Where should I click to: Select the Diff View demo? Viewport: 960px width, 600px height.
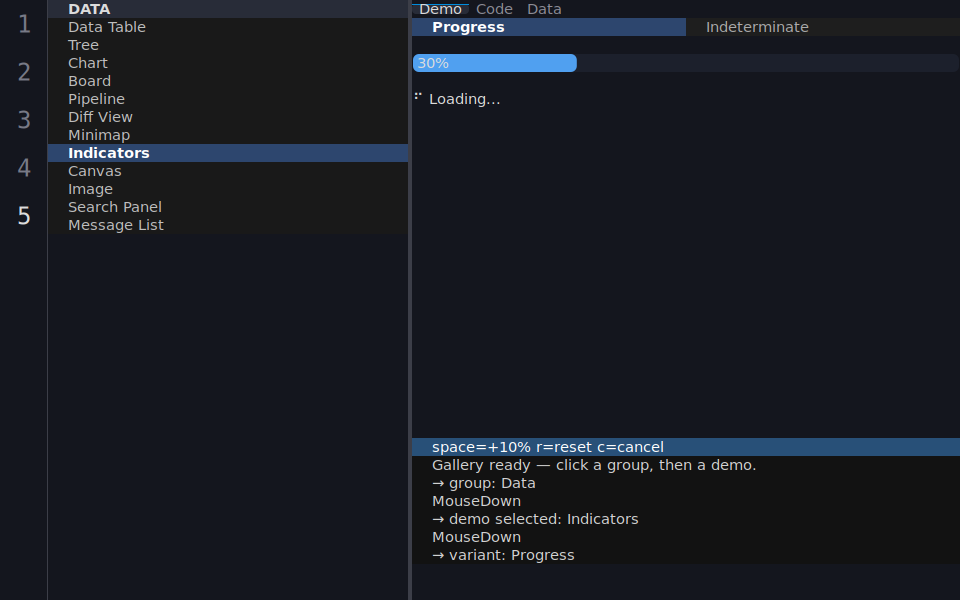(x=228, y=117)
